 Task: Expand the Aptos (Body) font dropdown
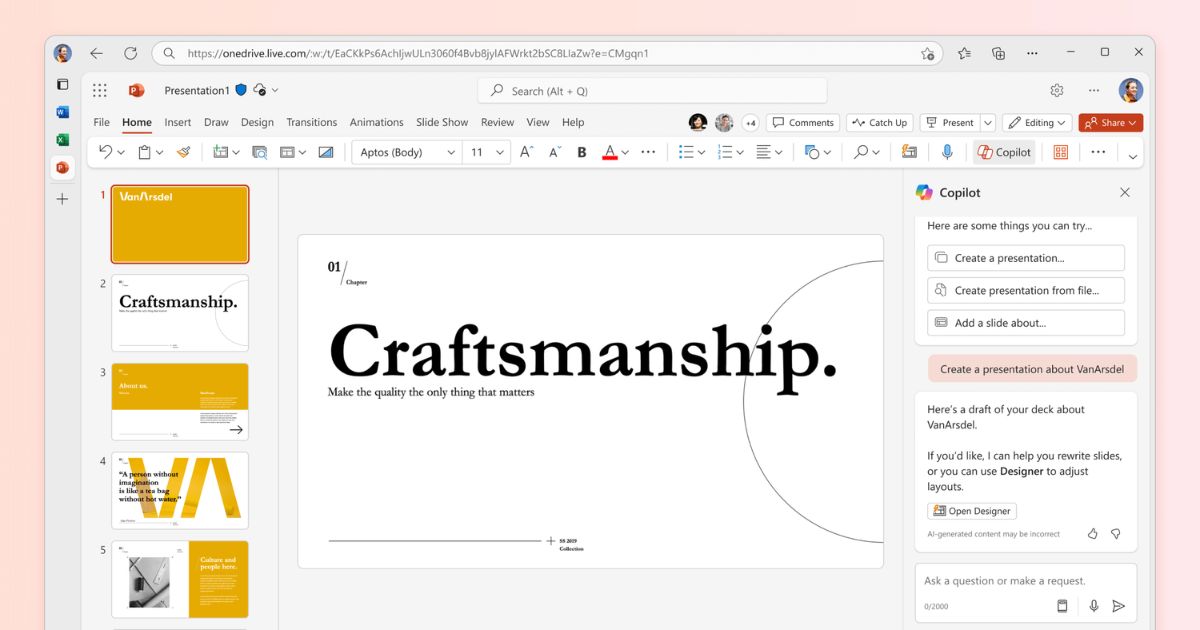pos(451,152)
